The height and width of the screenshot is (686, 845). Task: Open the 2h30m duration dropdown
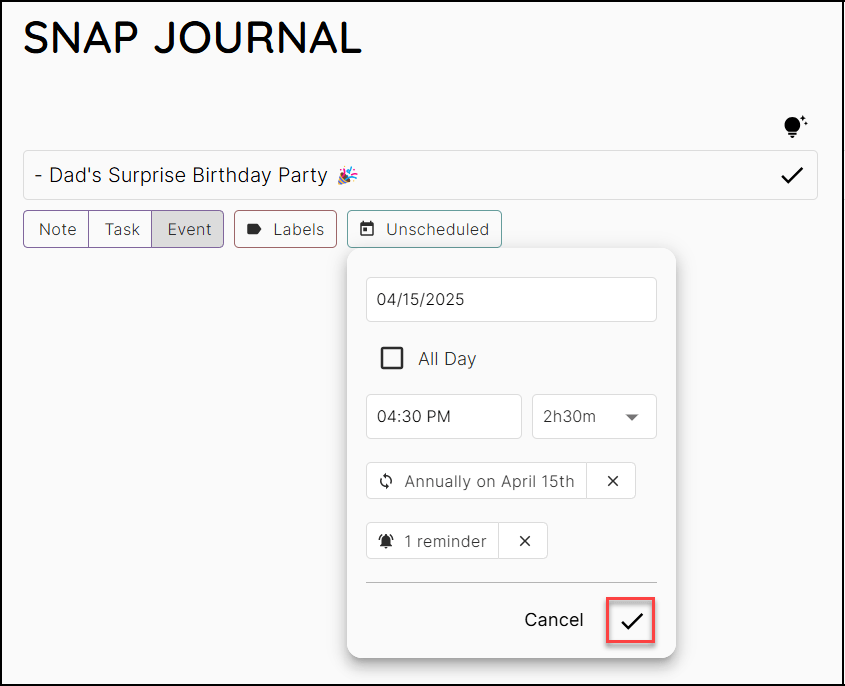tap(594, 417)
